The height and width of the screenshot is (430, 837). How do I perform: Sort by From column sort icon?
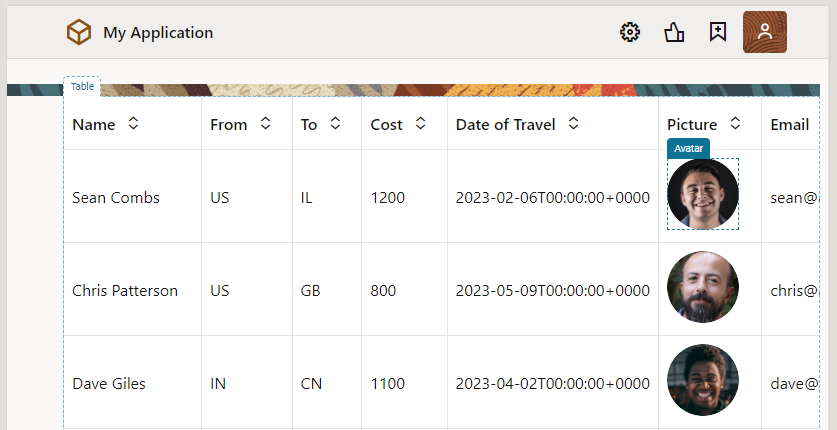(265, 124)
